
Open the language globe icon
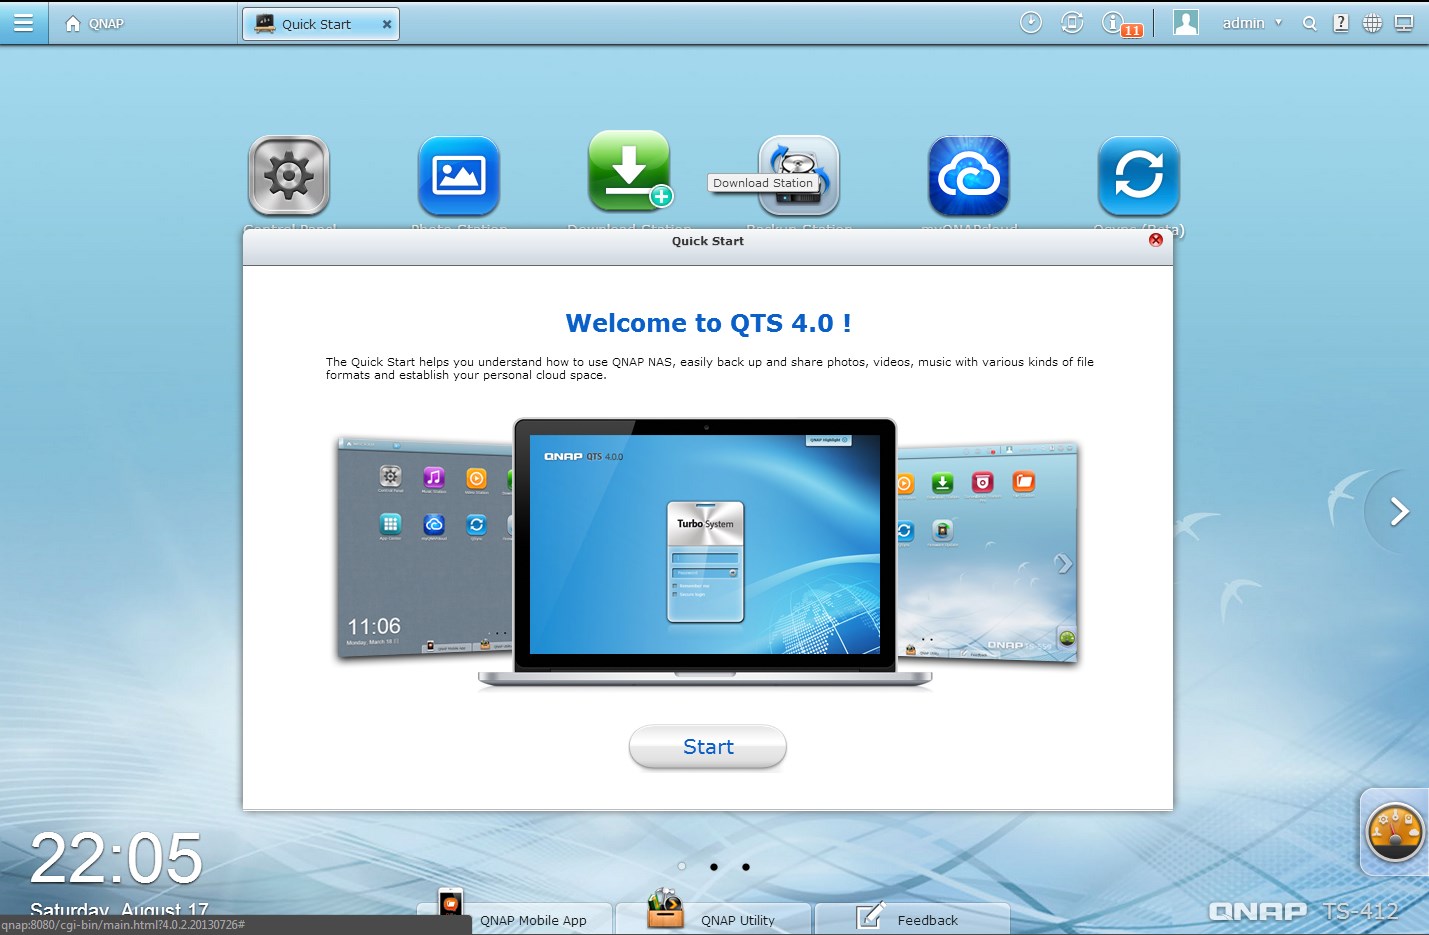[1372, 24]
